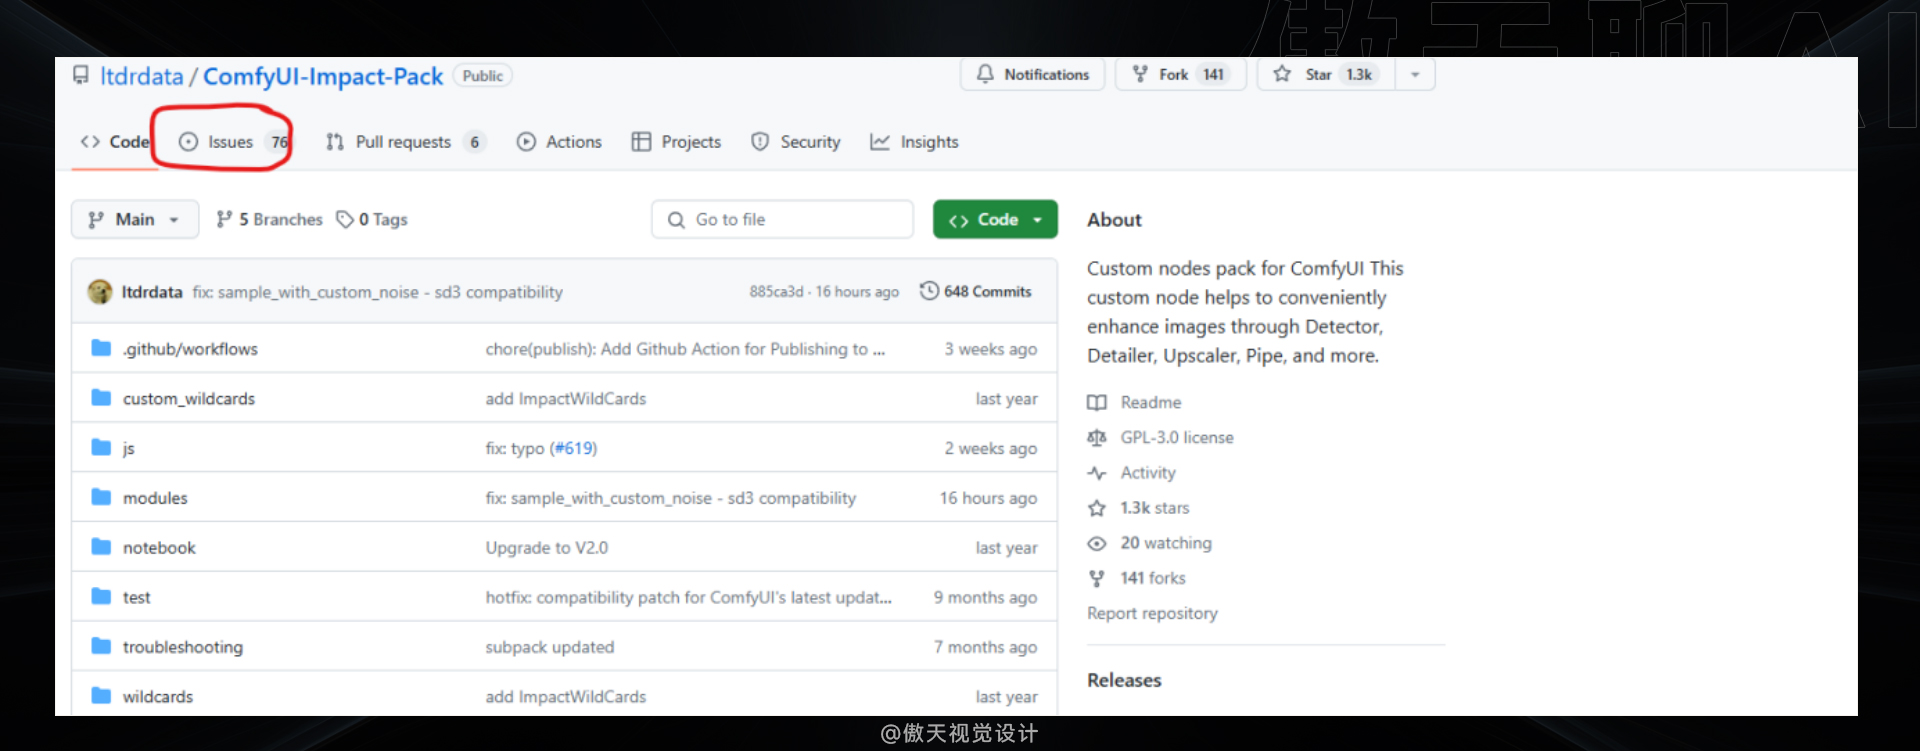Open the js folder

pos(129,449)
